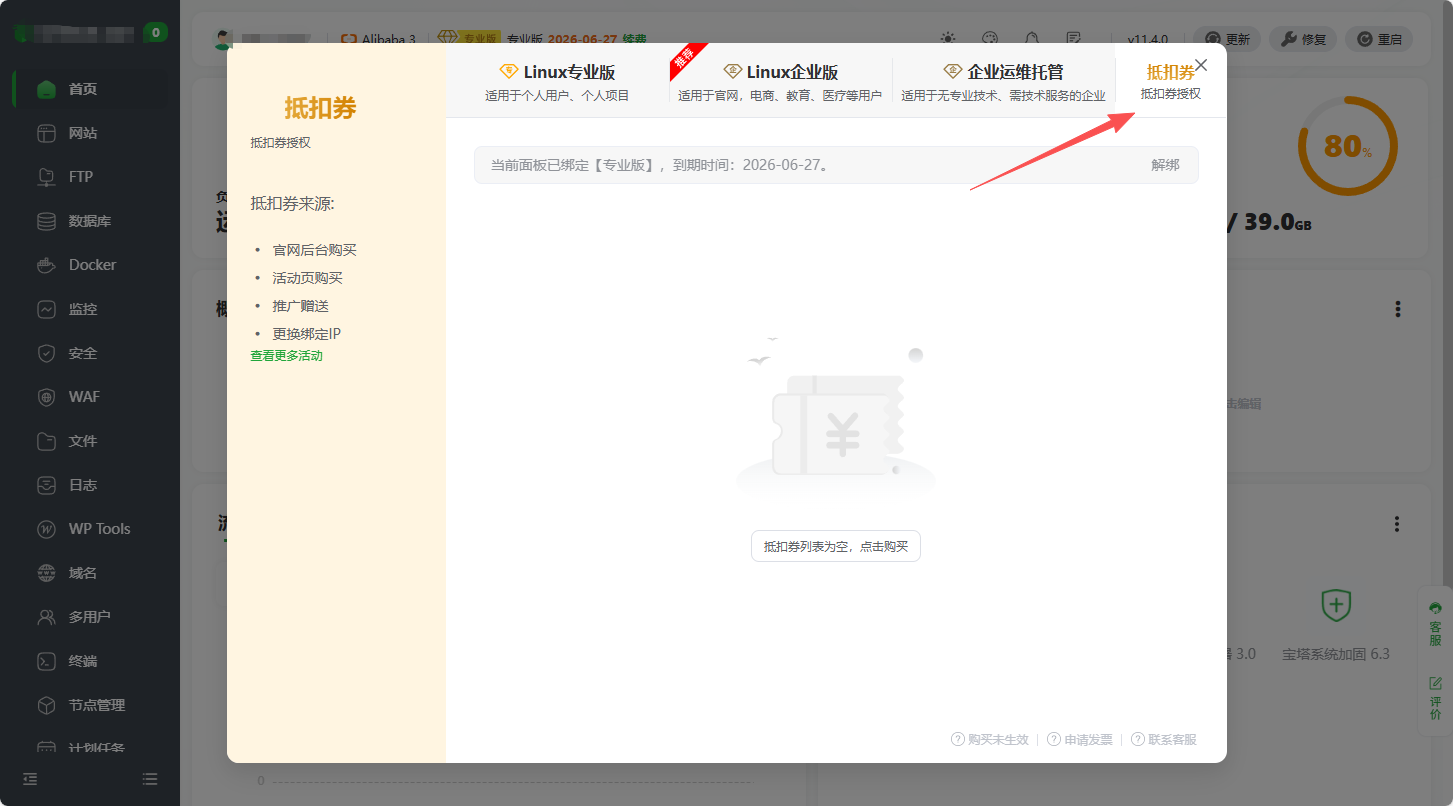Open the Docker section from the sidebar

pyautogui.click(x=47, y=264)
